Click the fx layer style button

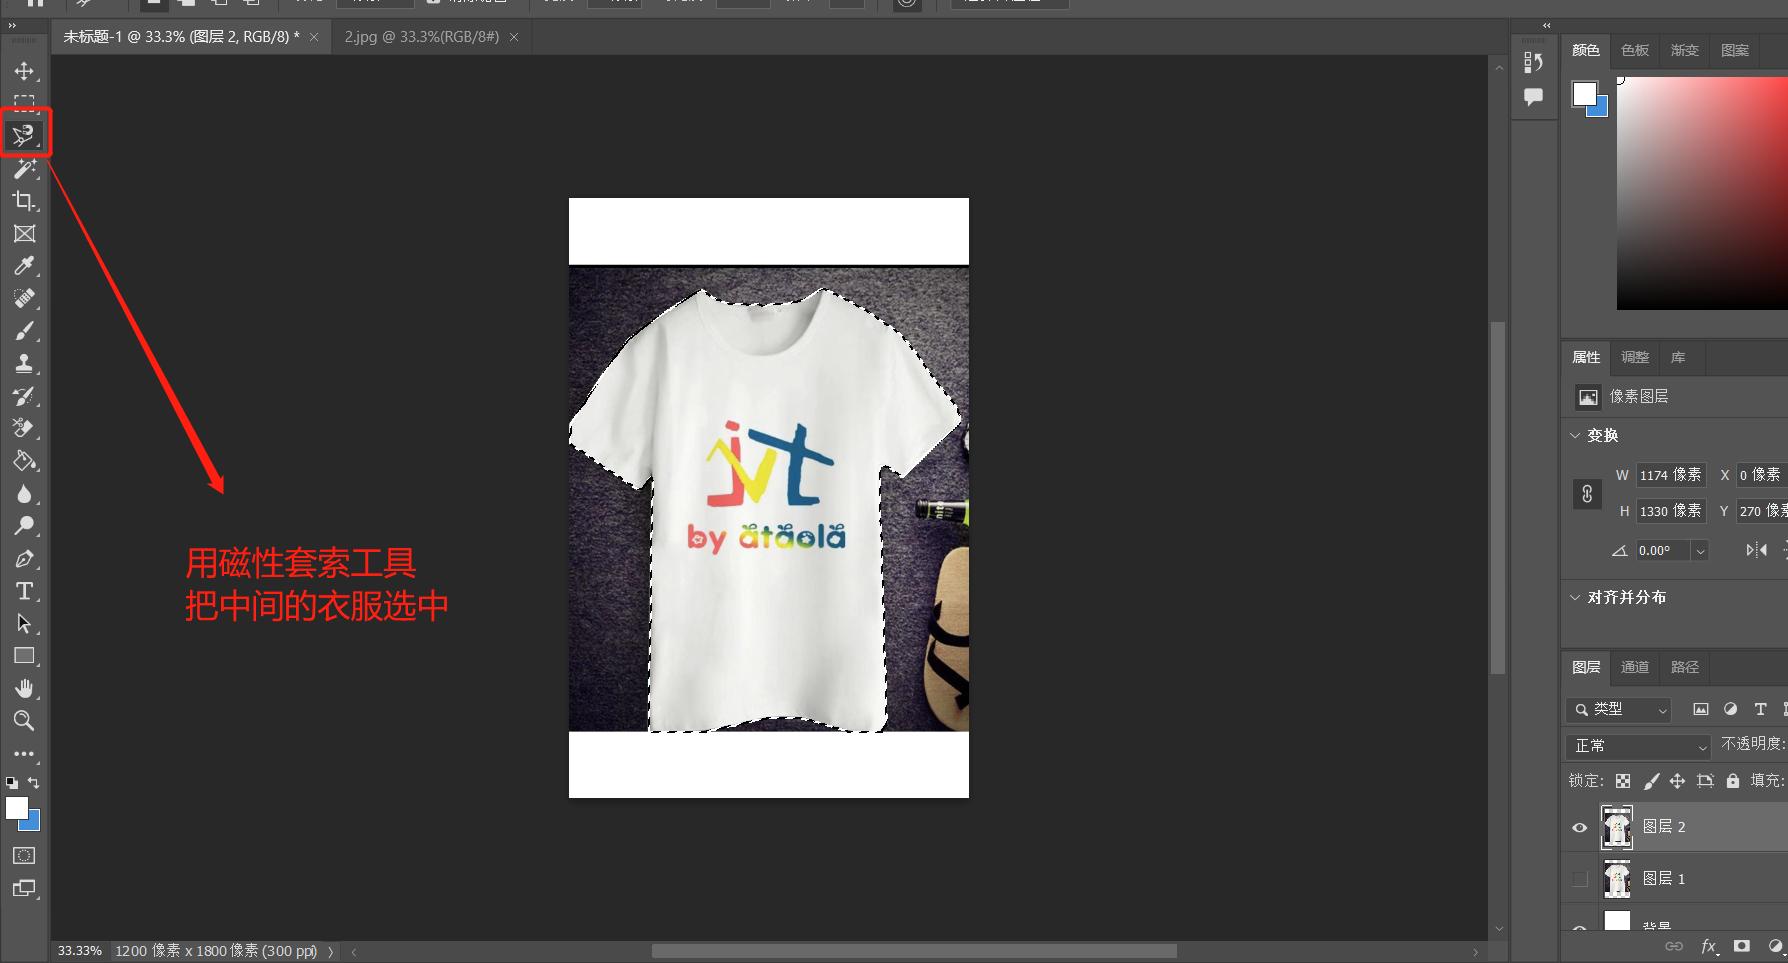pos(1708,946)
